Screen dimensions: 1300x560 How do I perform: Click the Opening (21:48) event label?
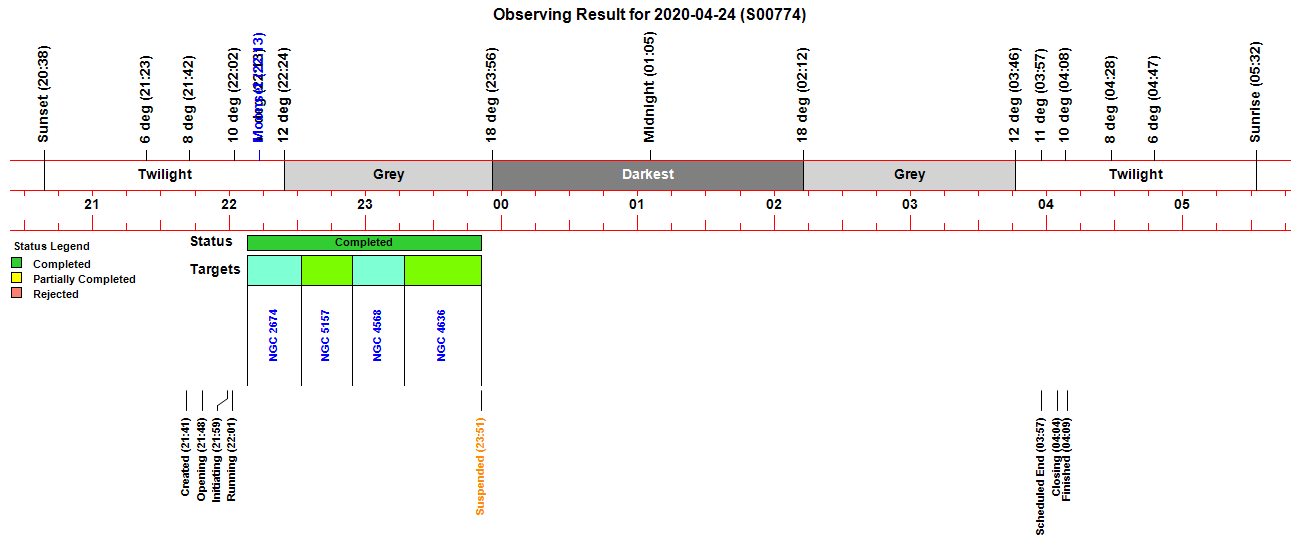[201, 458]
